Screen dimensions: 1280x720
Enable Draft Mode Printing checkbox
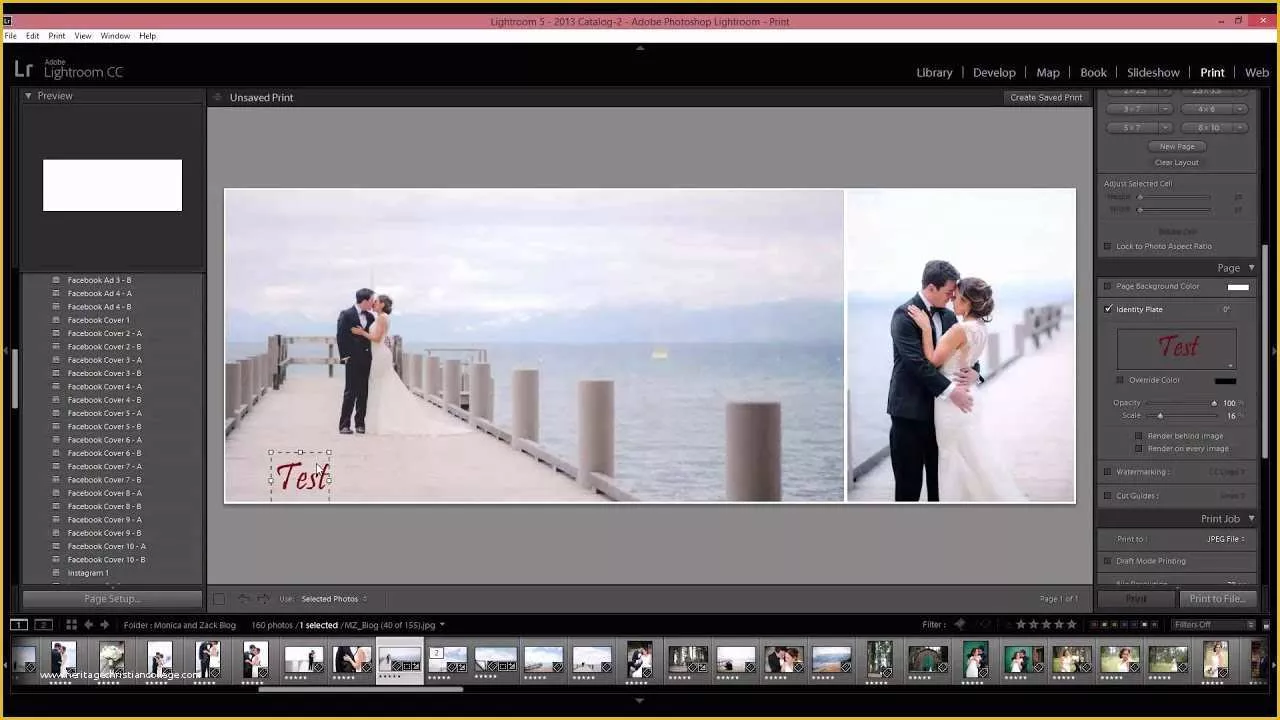click(x=1108, y=561)
